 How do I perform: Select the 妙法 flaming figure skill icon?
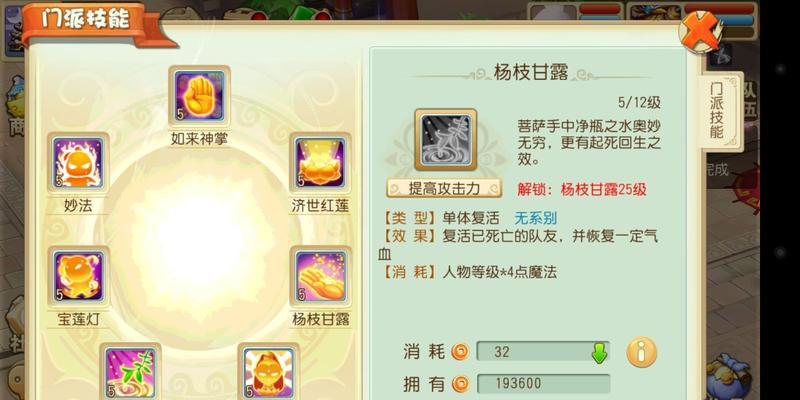click(78, 163)
